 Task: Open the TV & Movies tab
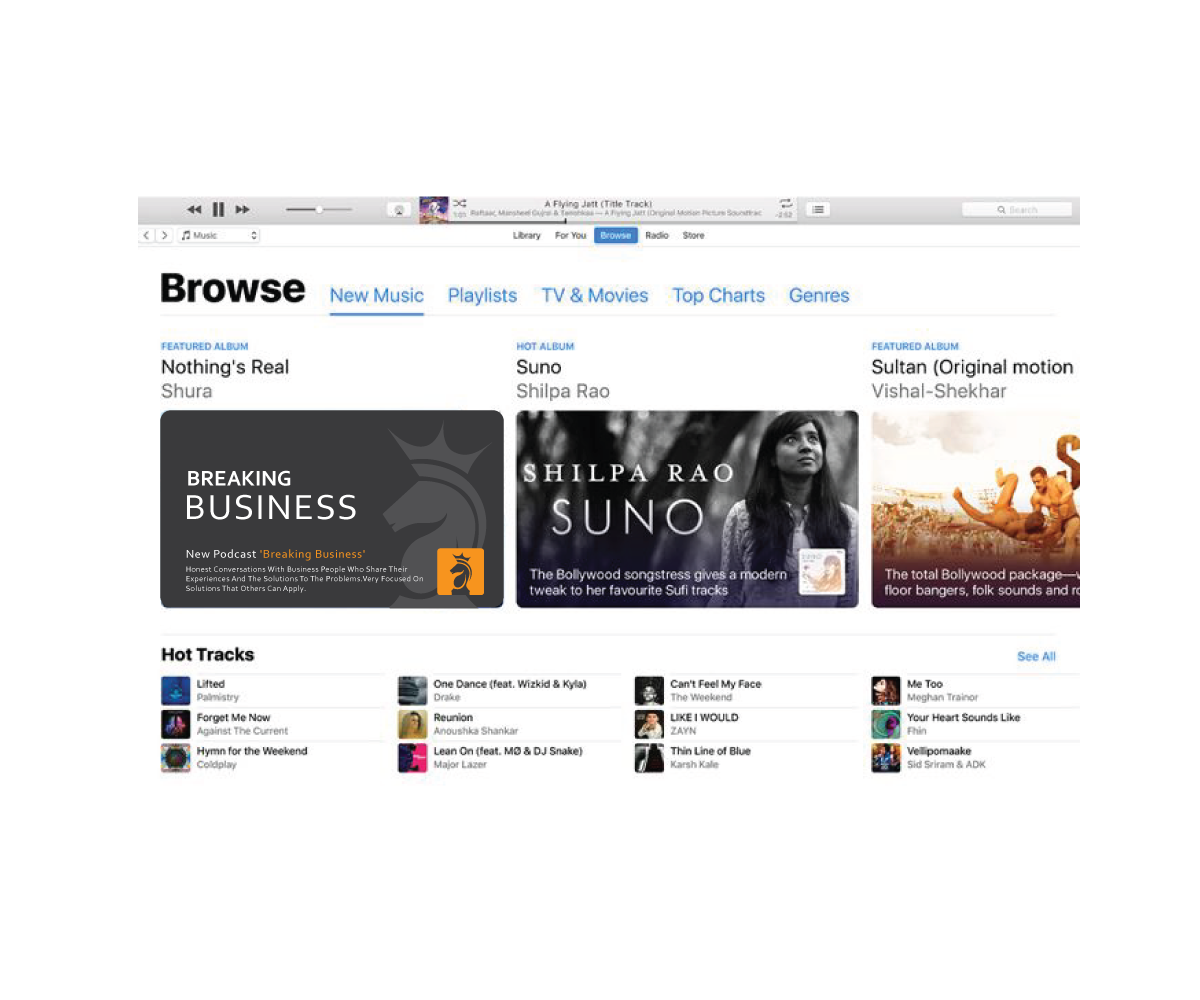pos(595,296)
